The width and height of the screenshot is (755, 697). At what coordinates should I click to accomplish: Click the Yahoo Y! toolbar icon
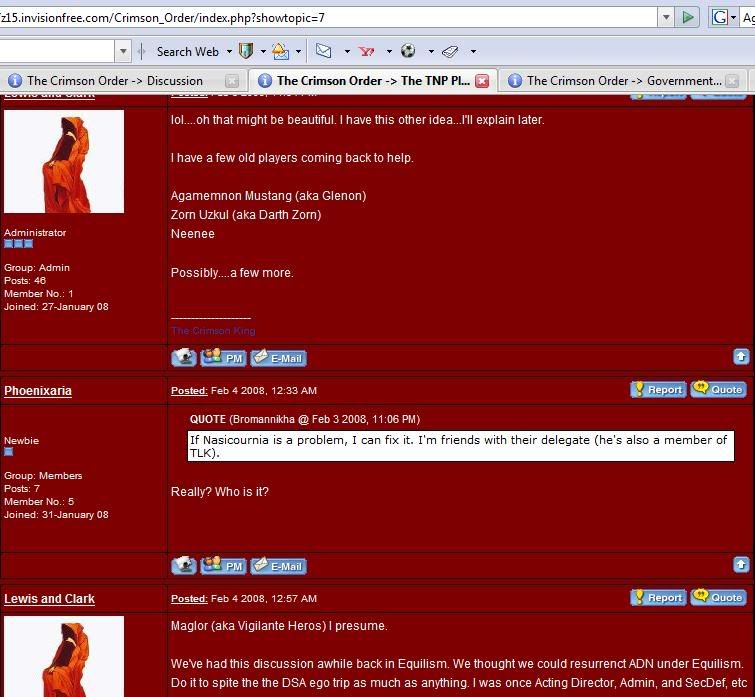click(367, 51)
